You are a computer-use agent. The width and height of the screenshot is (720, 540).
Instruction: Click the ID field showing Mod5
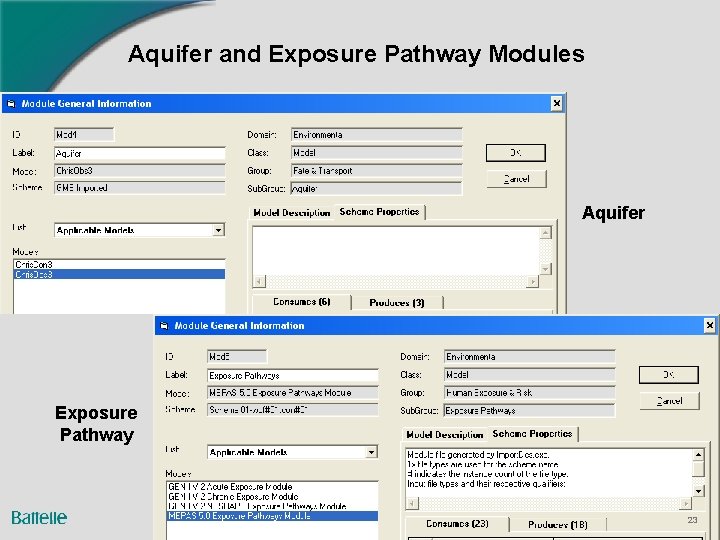(237, 356)
